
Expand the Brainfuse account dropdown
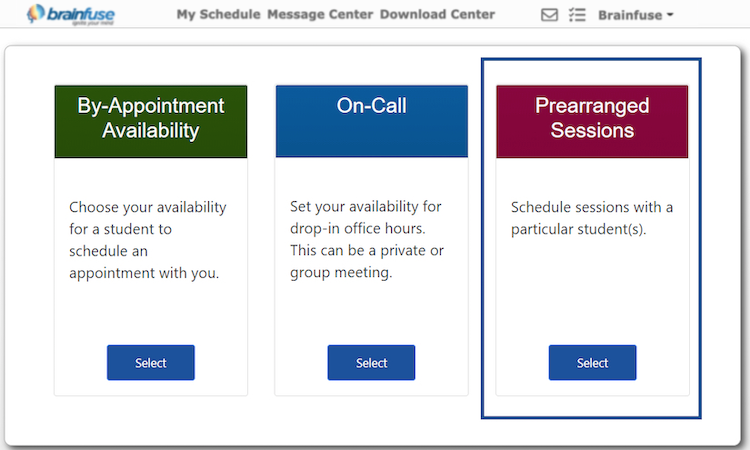click(x=634, y=15)
